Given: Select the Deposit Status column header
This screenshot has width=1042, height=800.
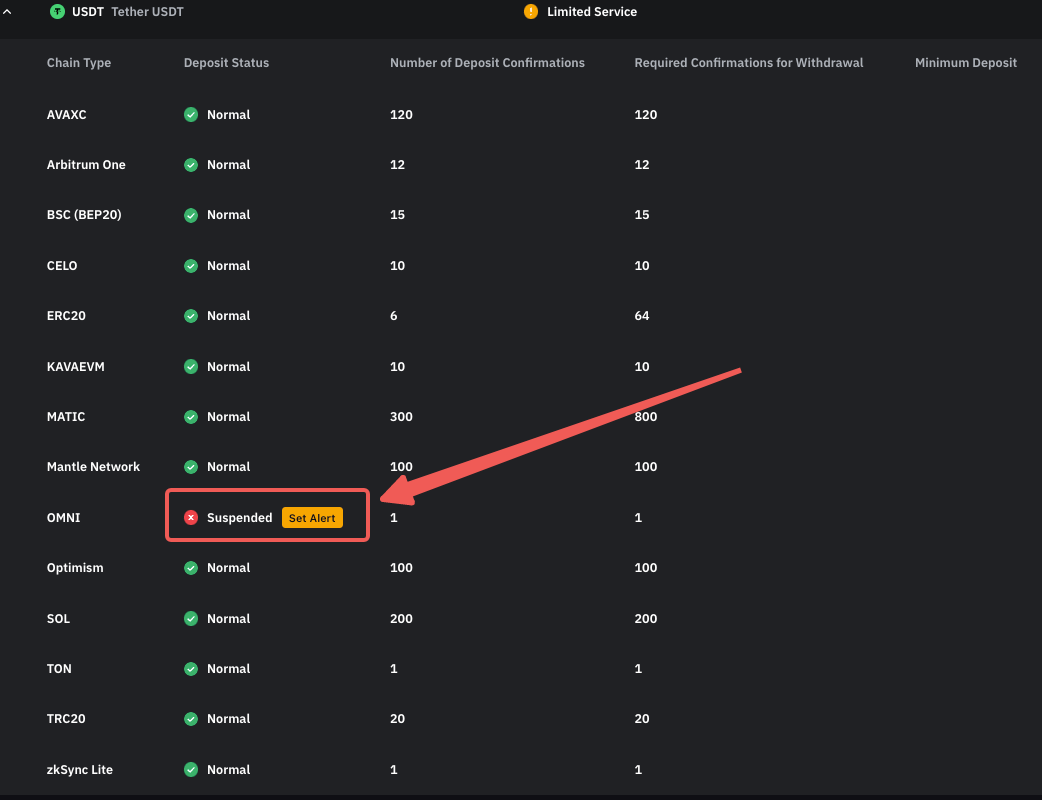Looking at the screenshot, I should (x=226, y=63).
